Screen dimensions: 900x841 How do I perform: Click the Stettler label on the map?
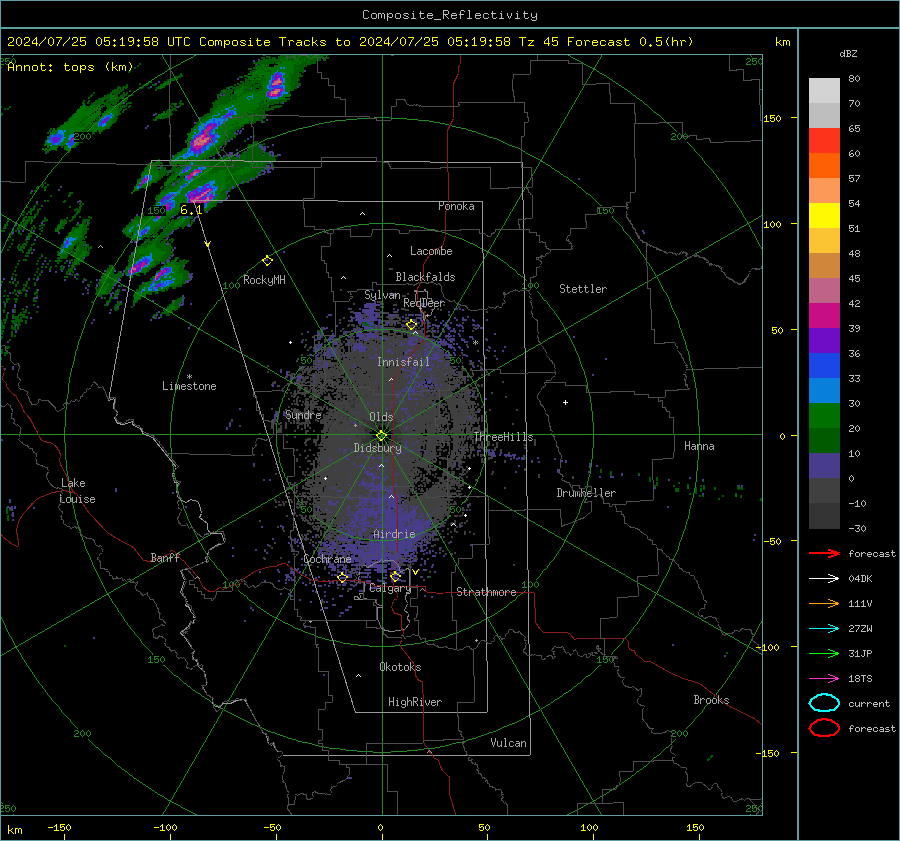(x=583, y=289)
